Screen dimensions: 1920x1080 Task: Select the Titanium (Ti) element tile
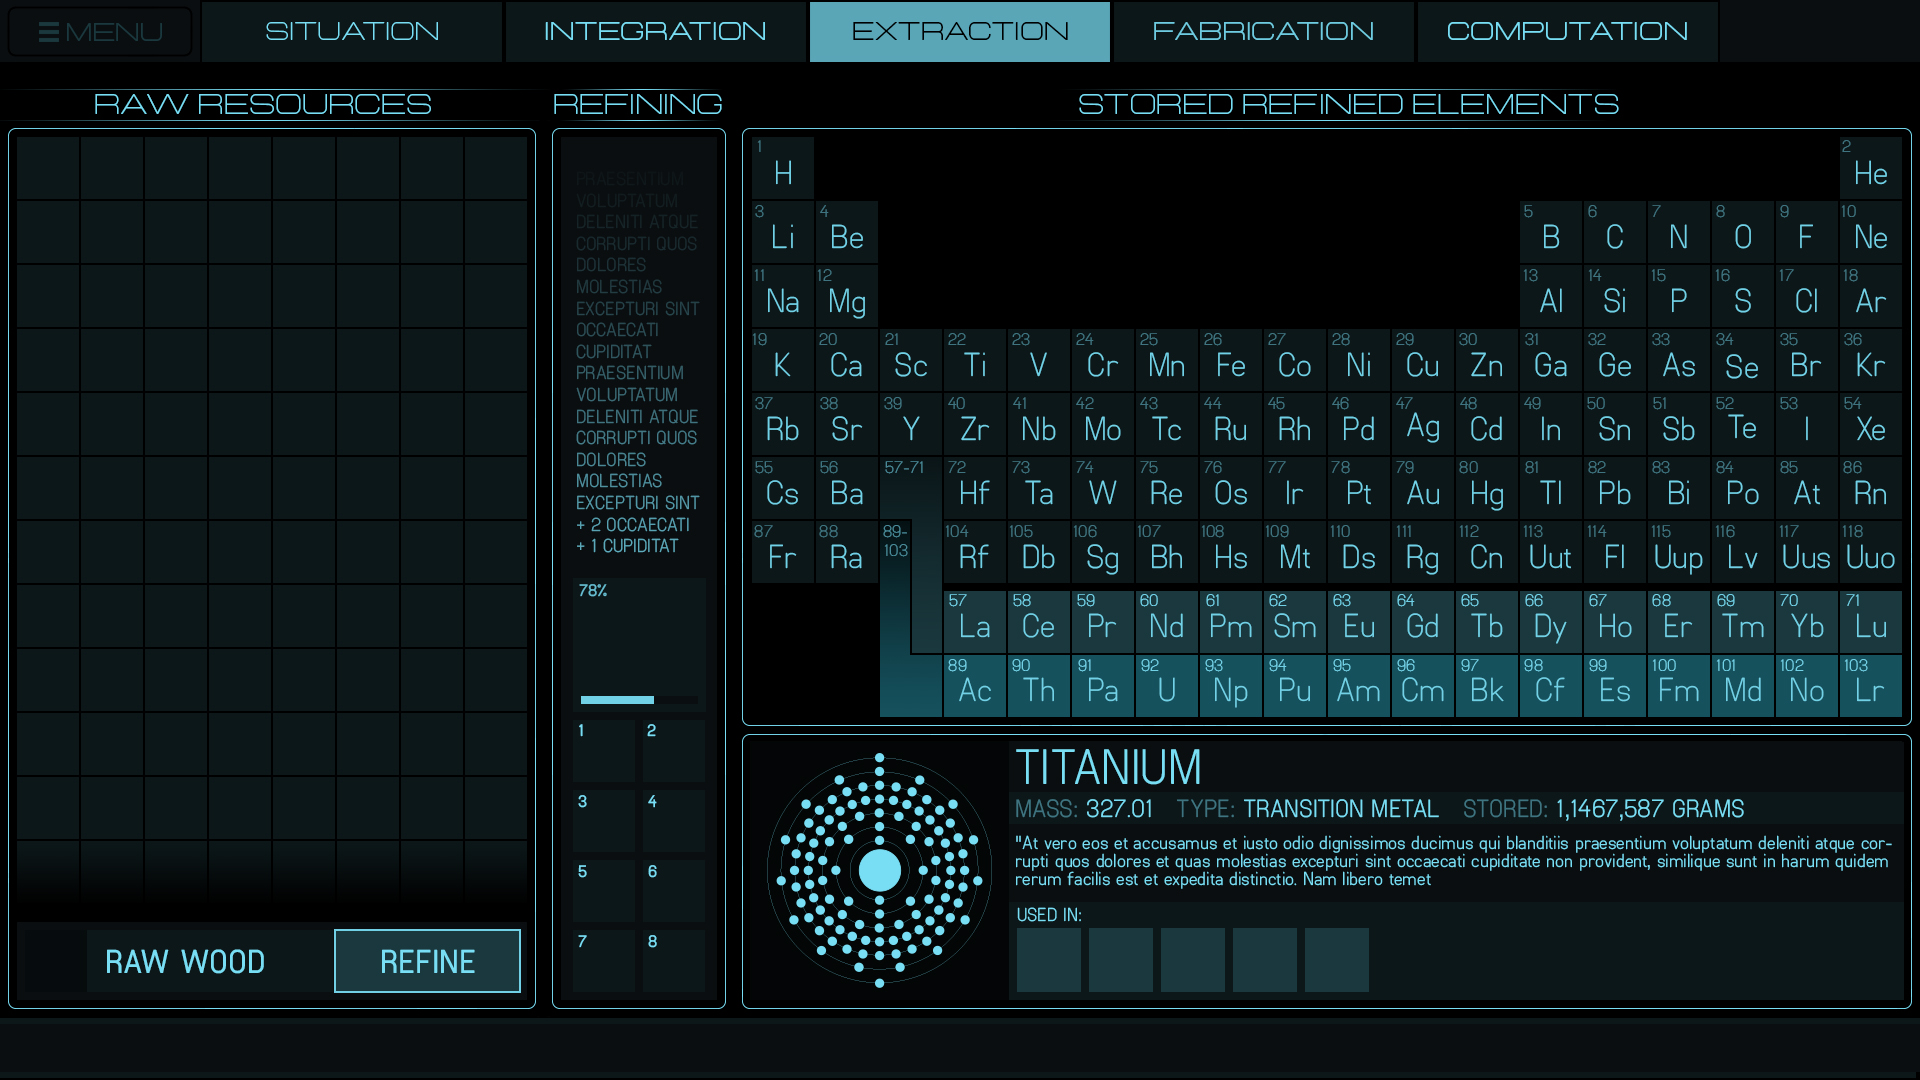point(974,359)
